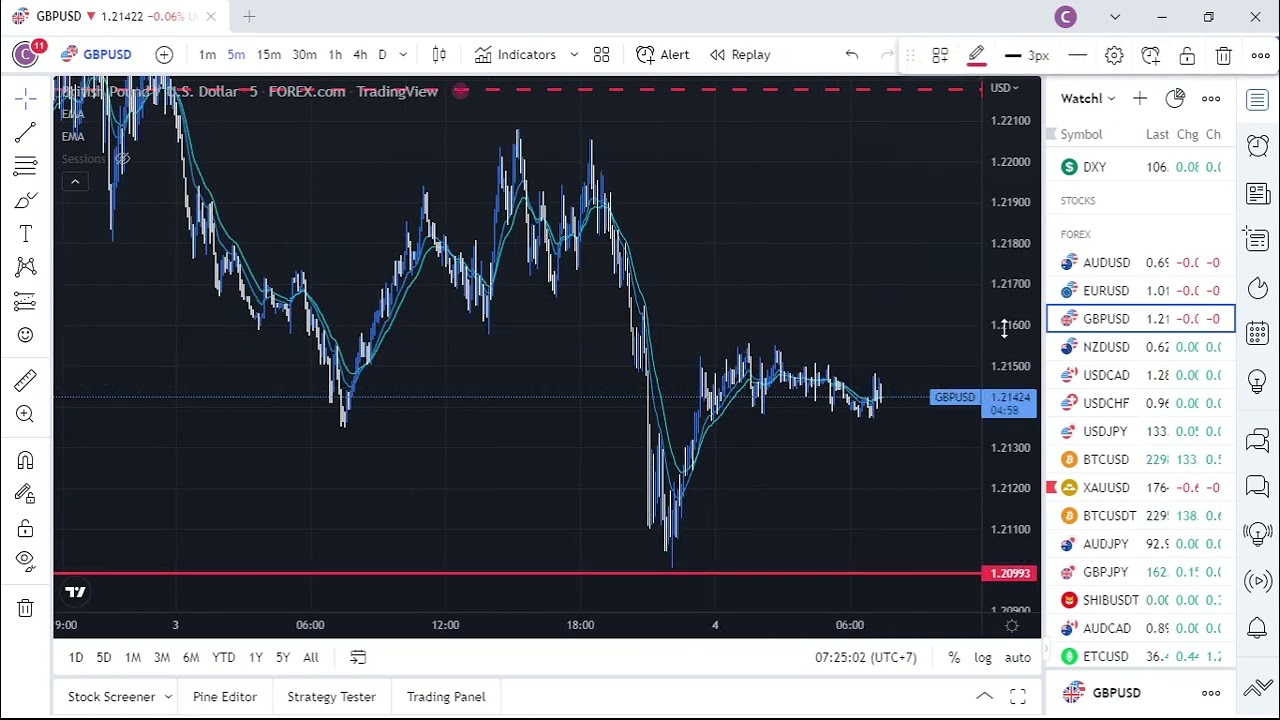Change line color with pencil swatch
The height and width of the screenshot is (720, 1280).
(x=977, y=56)
